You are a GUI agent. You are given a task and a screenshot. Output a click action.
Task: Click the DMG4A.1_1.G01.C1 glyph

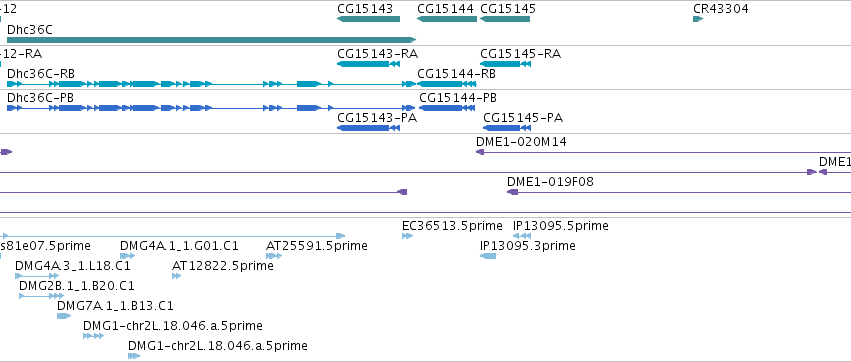(x=128, y=256)
